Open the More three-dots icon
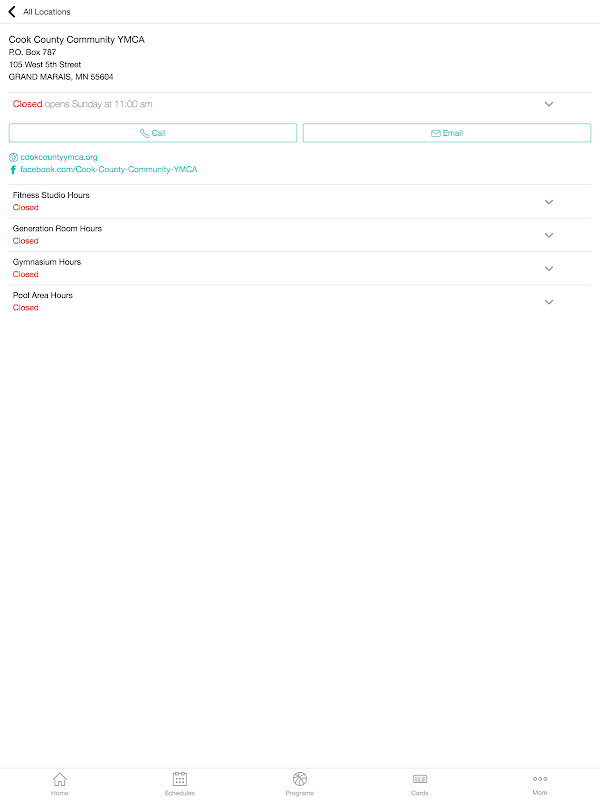Screen dimensions: 600x800 [540, 779]
